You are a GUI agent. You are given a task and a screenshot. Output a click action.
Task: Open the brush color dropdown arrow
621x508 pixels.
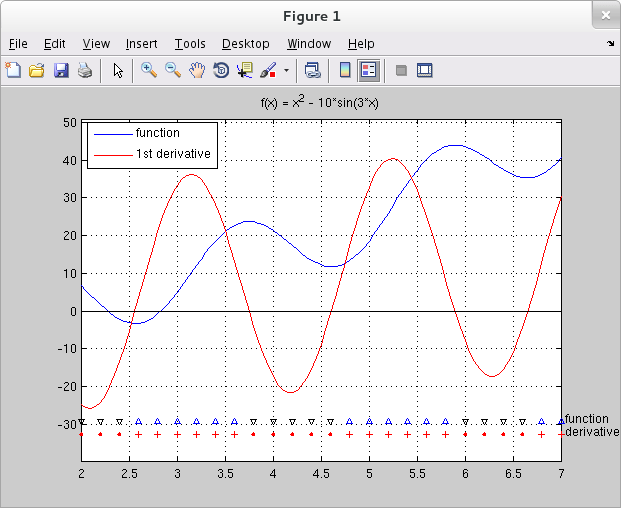click(x=286, y=71)
